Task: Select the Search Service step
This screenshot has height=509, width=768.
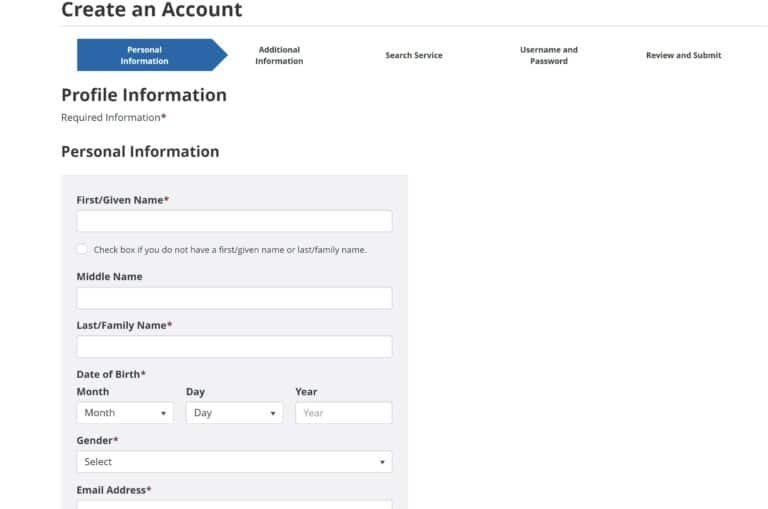Action: click(x=414, y=55)
